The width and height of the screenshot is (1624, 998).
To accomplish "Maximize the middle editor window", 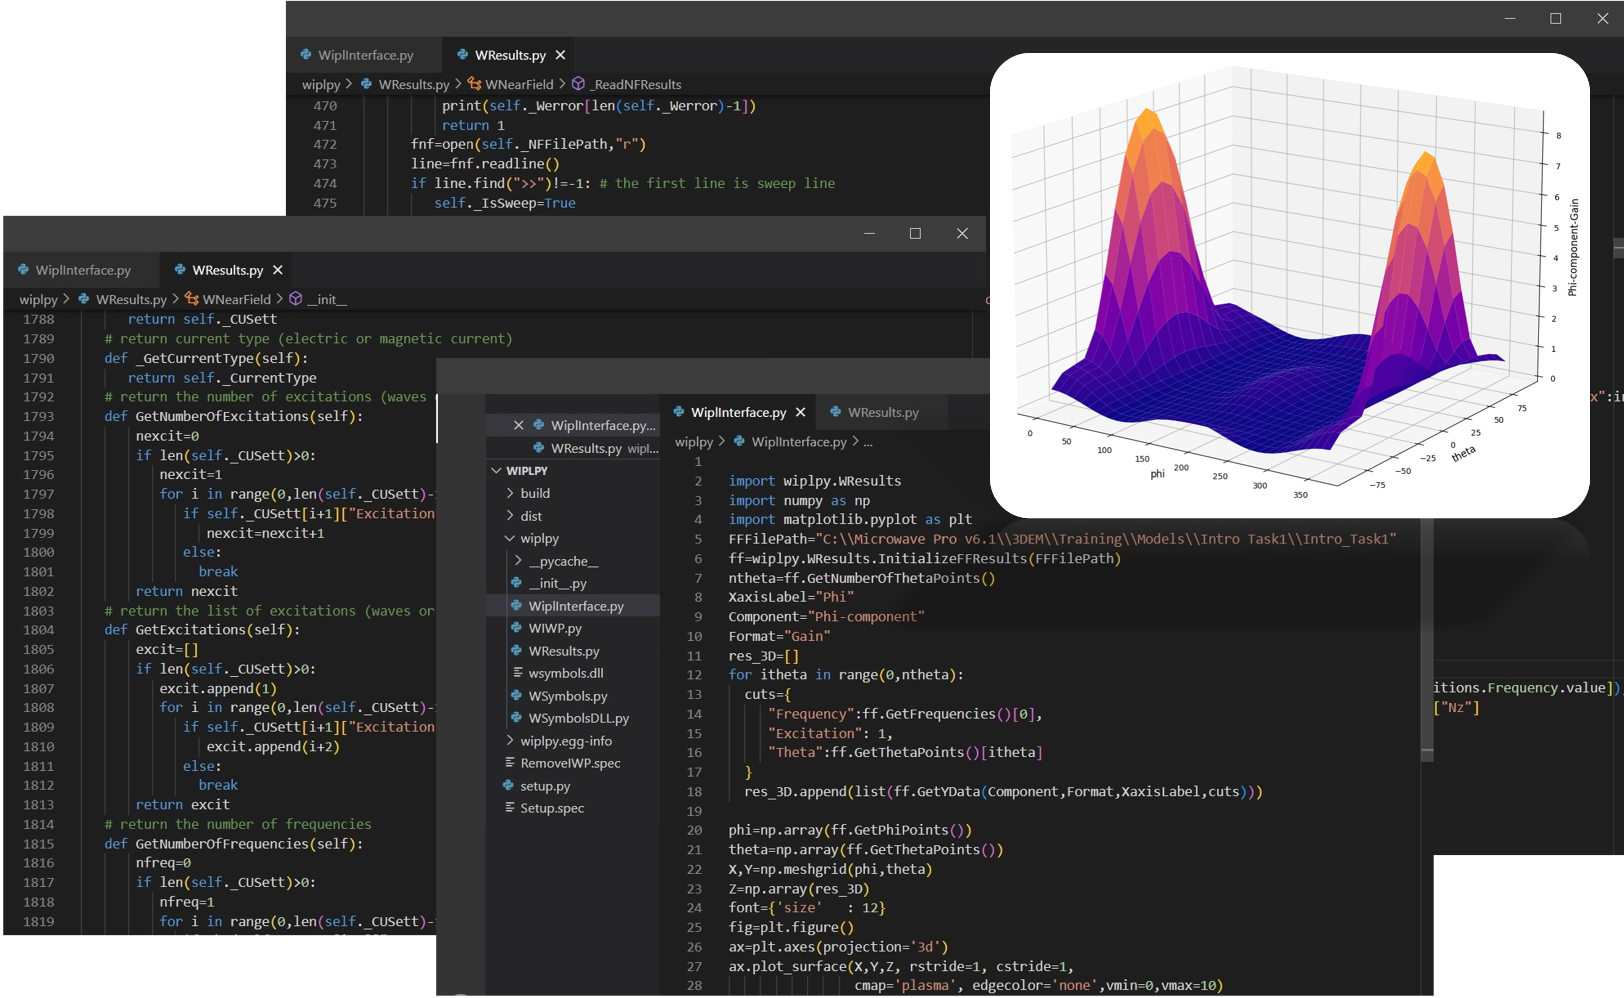I will (915, 233).
